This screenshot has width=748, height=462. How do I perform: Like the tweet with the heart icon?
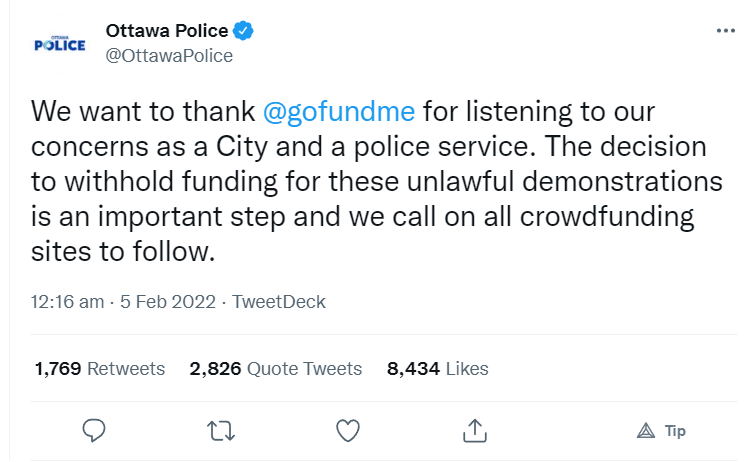pyautogui.click(x=348, y=430)
